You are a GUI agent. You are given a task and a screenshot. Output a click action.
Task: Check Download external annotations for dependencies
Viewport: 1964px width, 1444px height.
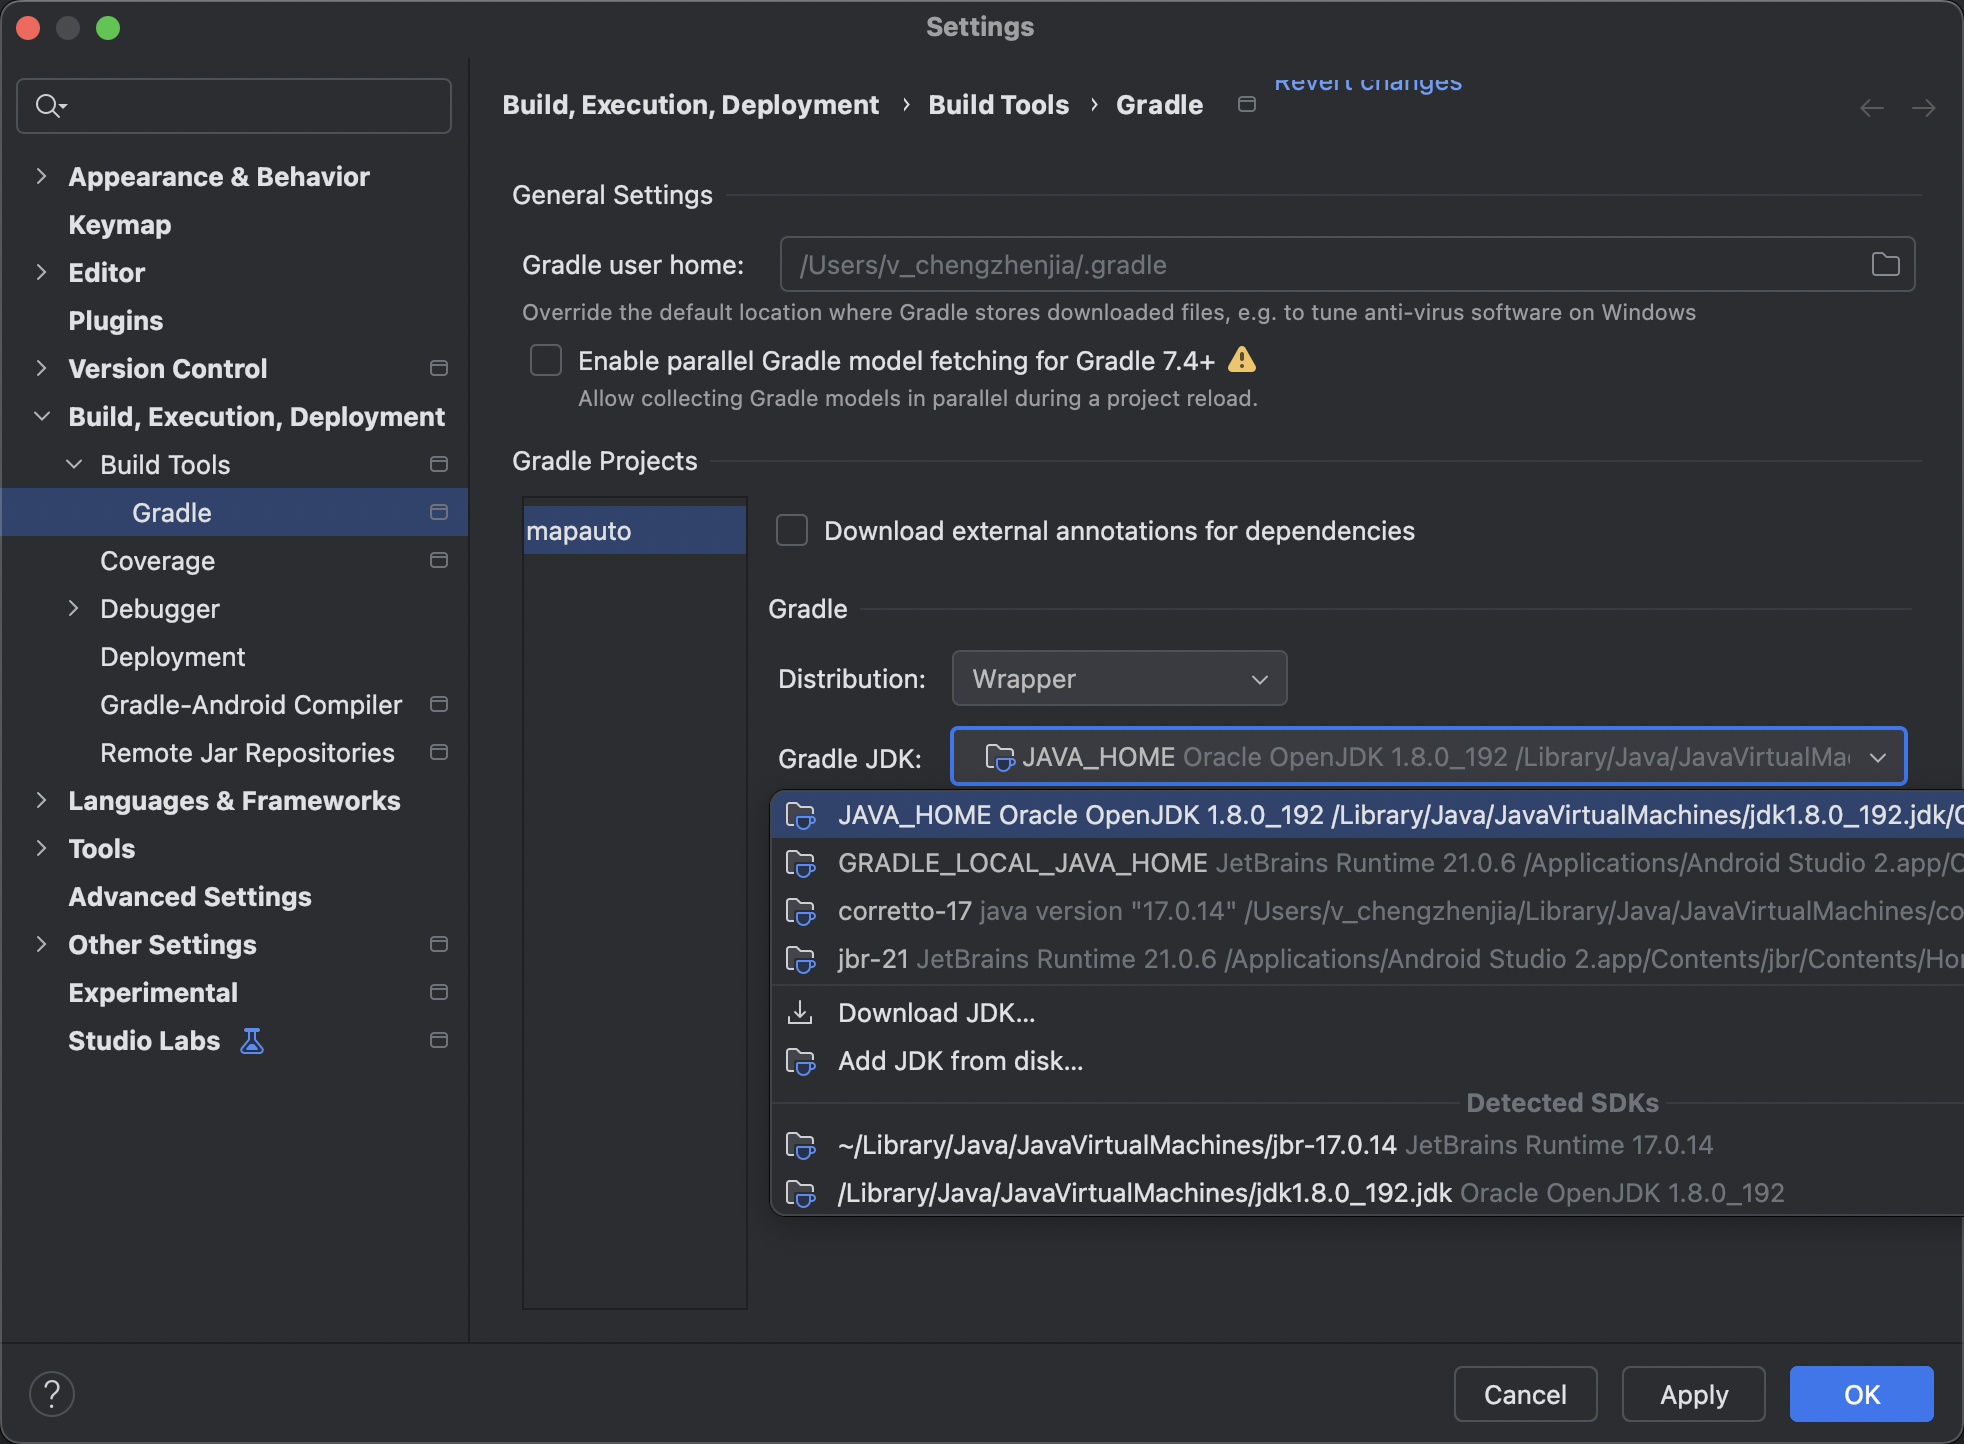(x=790, y=530)
